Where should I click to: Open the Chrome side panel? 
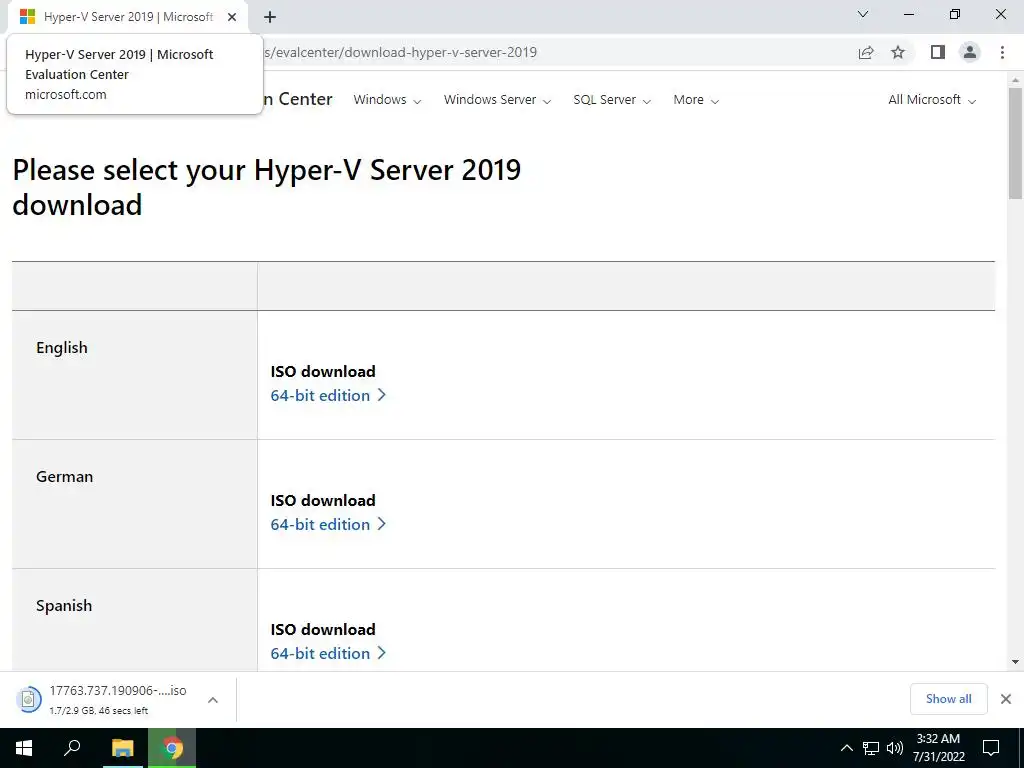937,52
